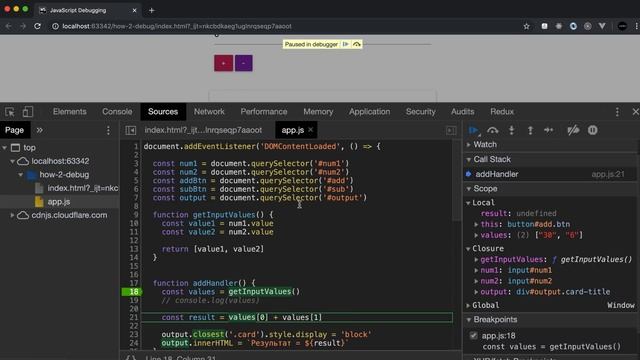Click the red plus button on the page

click(x=223, y=63)
